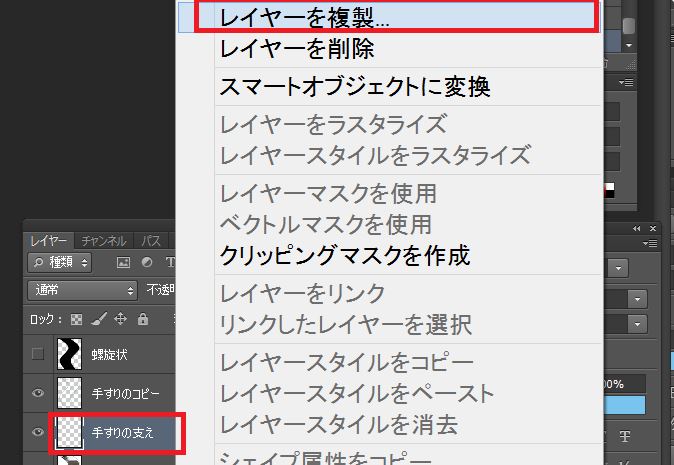Open the third dropdown in the character panel

coord(637,324)
